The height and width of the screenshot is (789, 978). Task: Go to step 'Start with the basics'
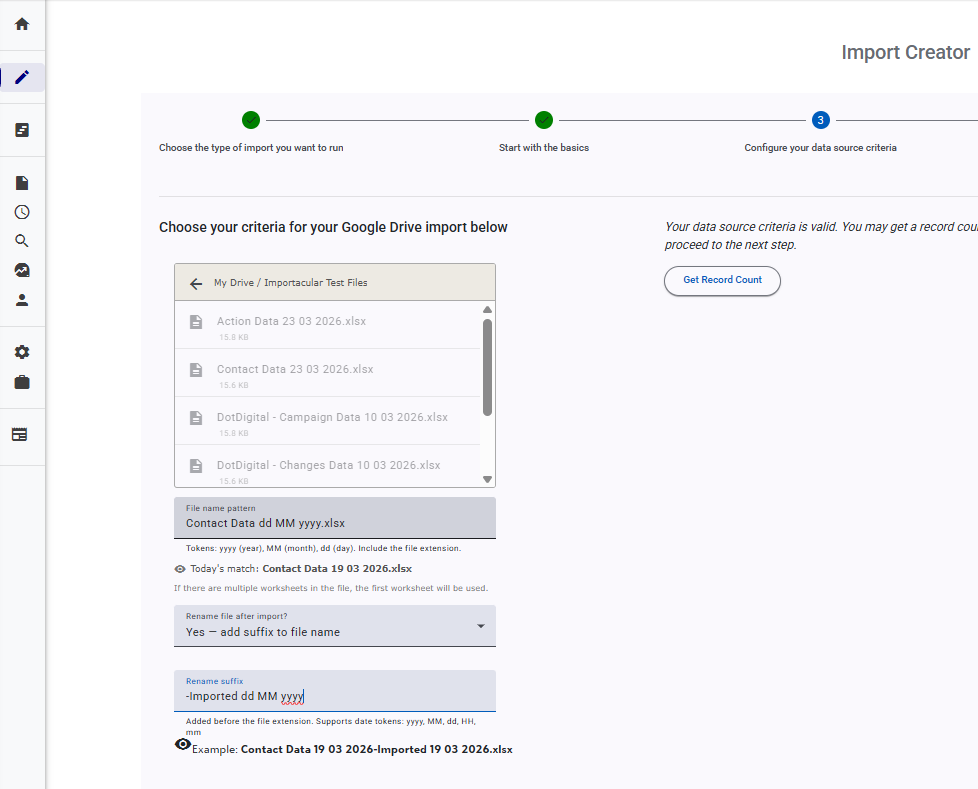pyautogui.click(x=544, y=121)
